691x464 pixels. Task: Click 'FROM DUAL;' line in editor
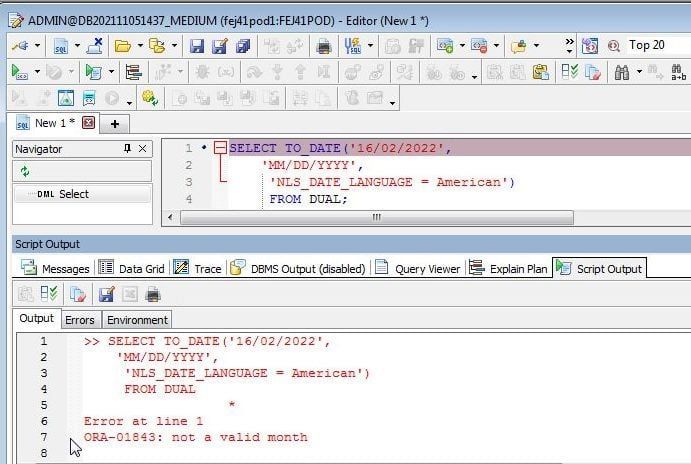pyautogui.click(x=308, y=199)
